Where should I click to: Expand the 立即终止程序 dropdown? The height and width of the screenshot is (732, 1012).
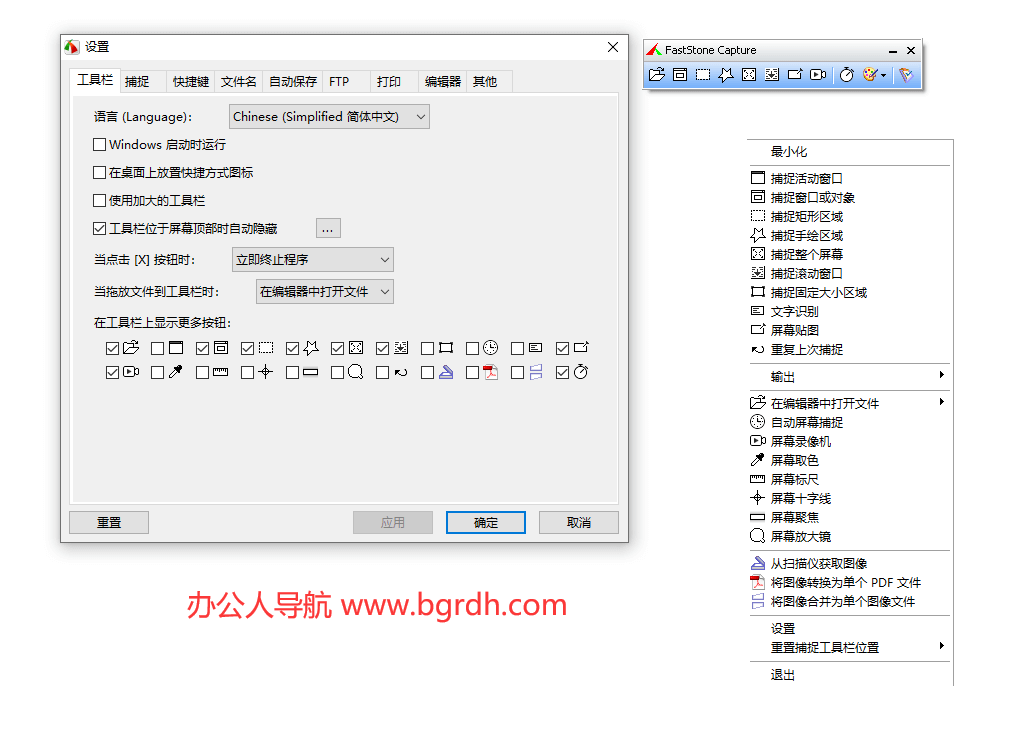312,260
